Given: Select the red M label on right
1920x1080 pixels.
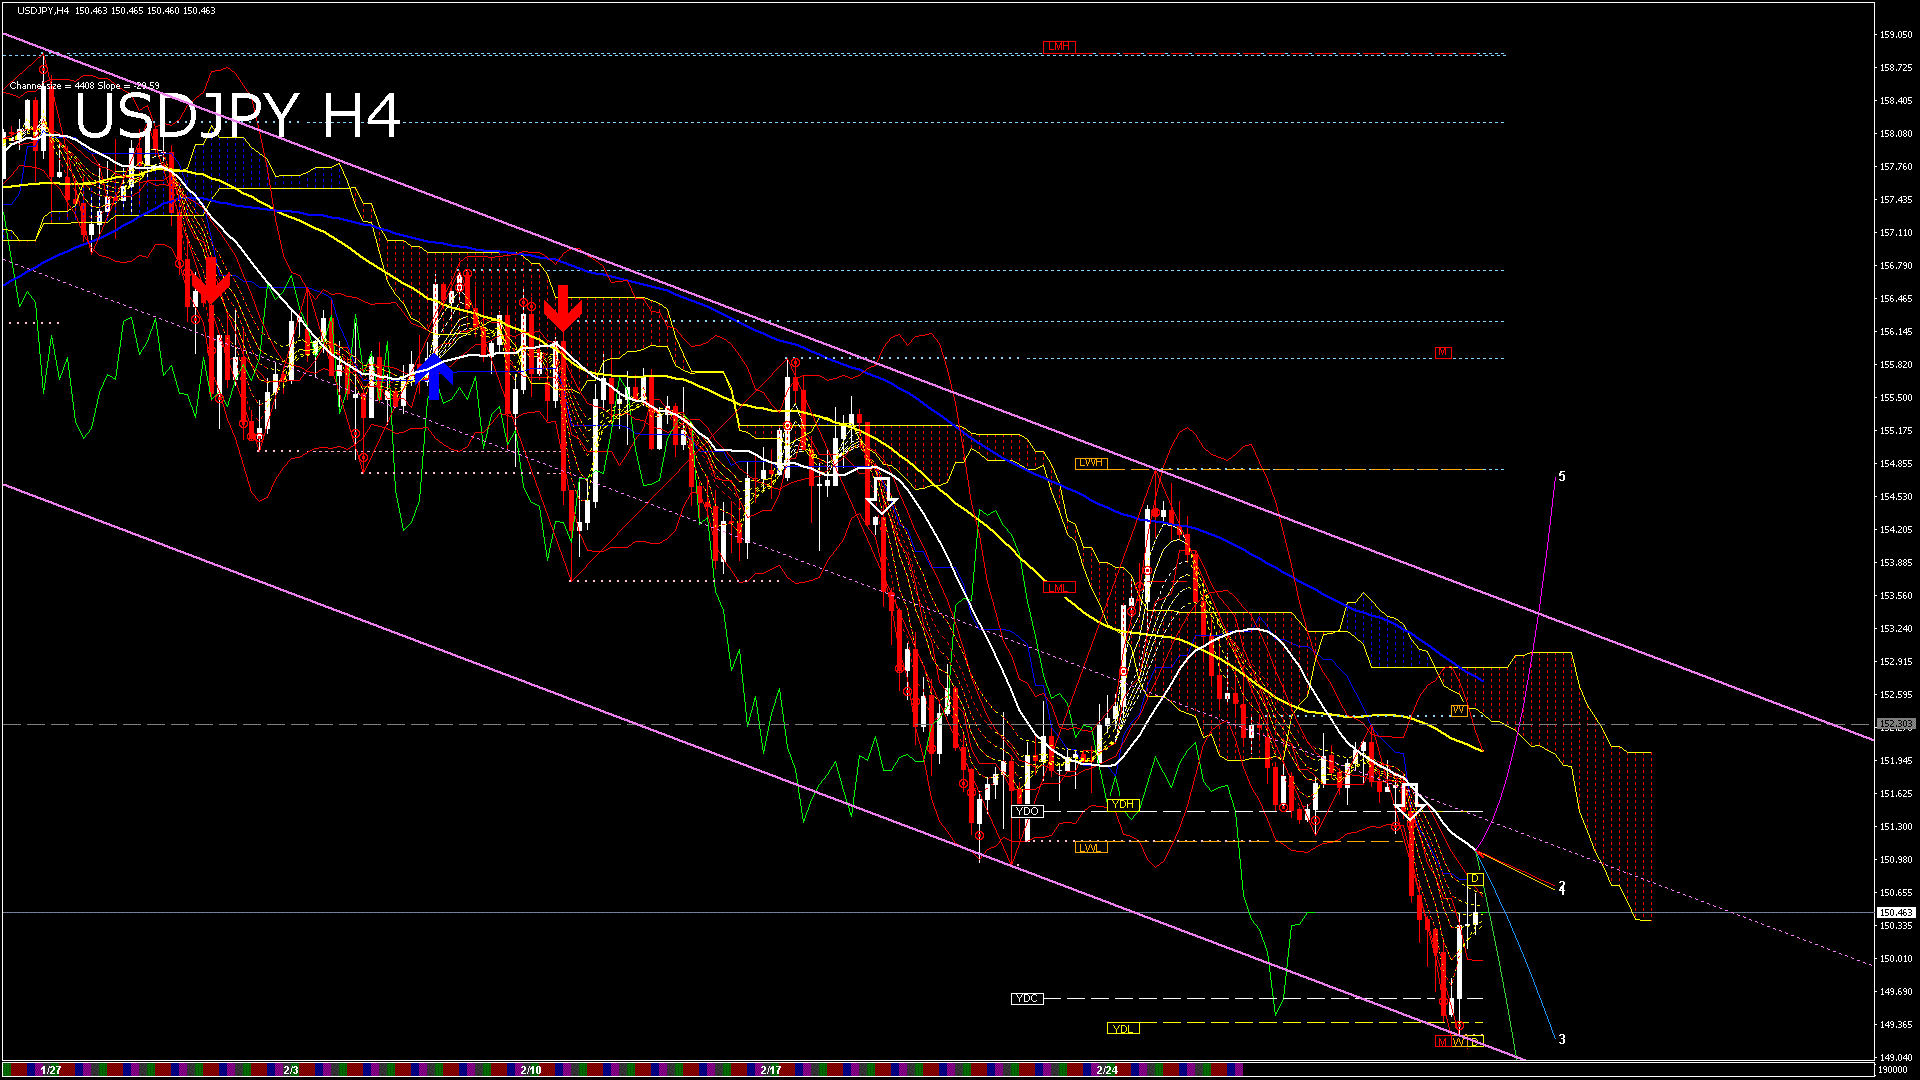Looking at the screenshot, I should point(1442,352).
